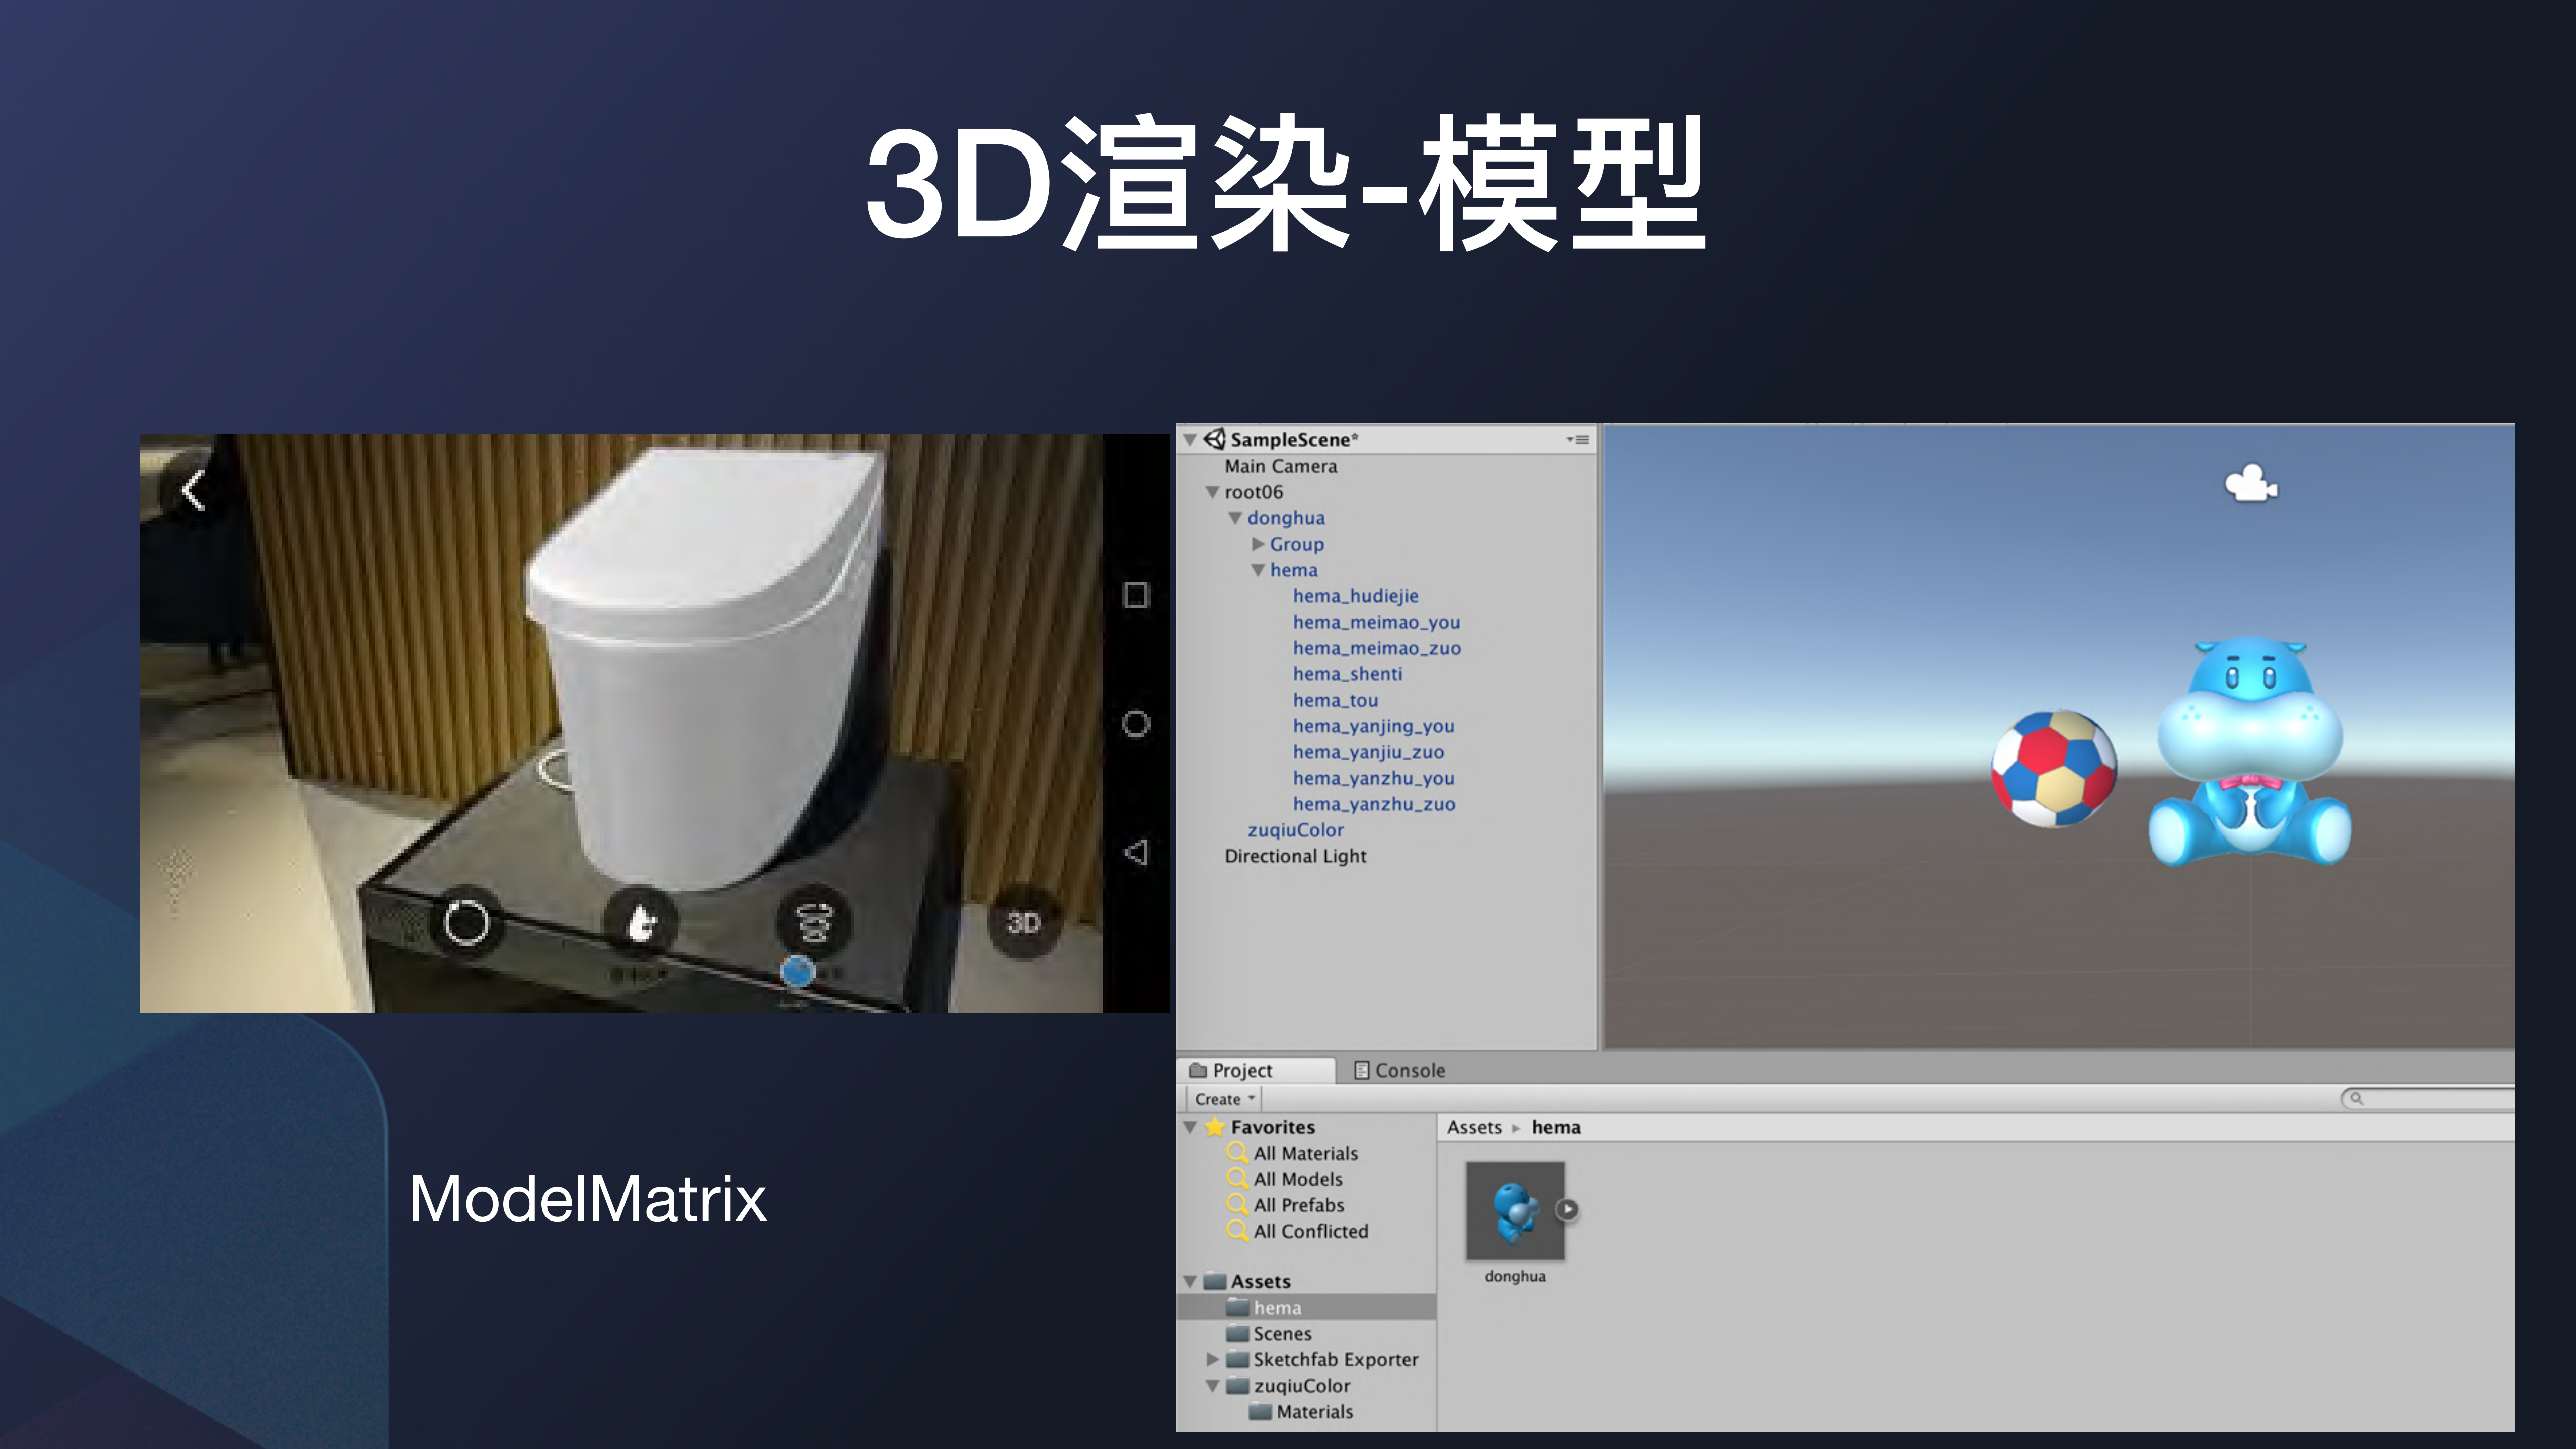Image resolution: width=2576 pixels, height=1449 pixels.
Task: Switch to the Console tab
Action: point(1399,1070)
